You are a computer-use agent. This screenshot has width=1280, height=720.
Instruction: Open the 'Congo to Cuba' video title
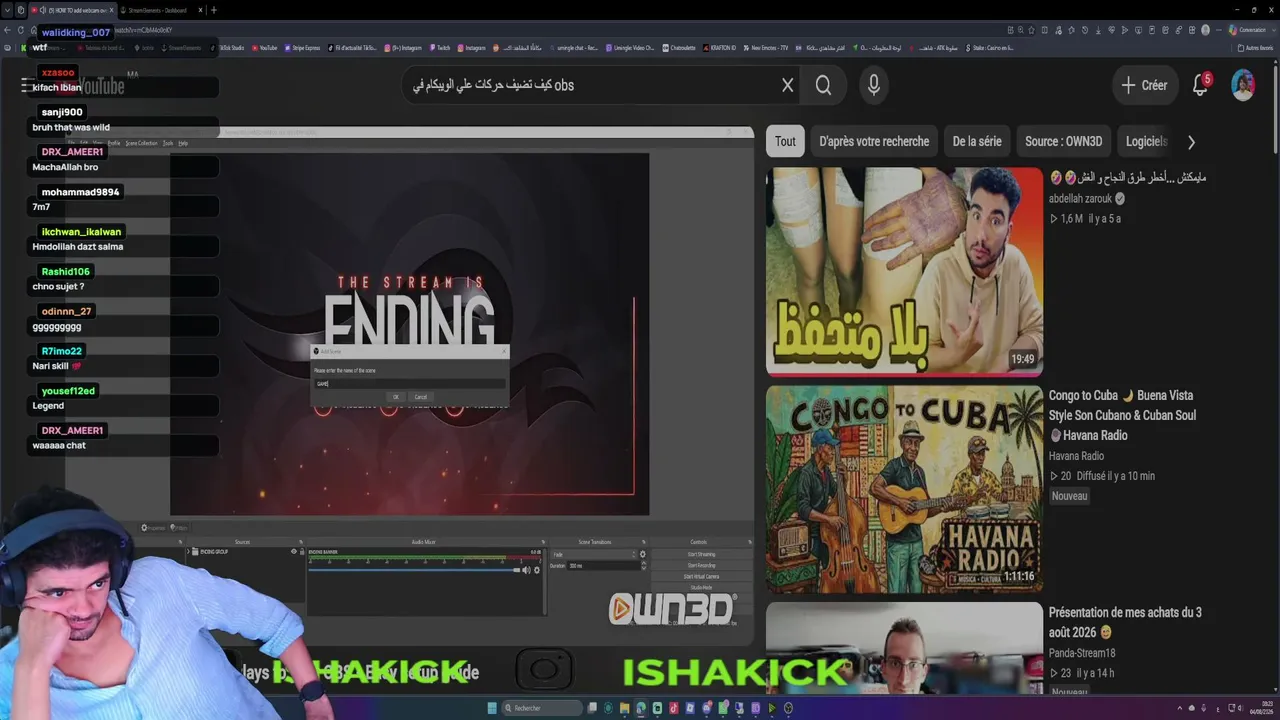[x=1122, y=415]
